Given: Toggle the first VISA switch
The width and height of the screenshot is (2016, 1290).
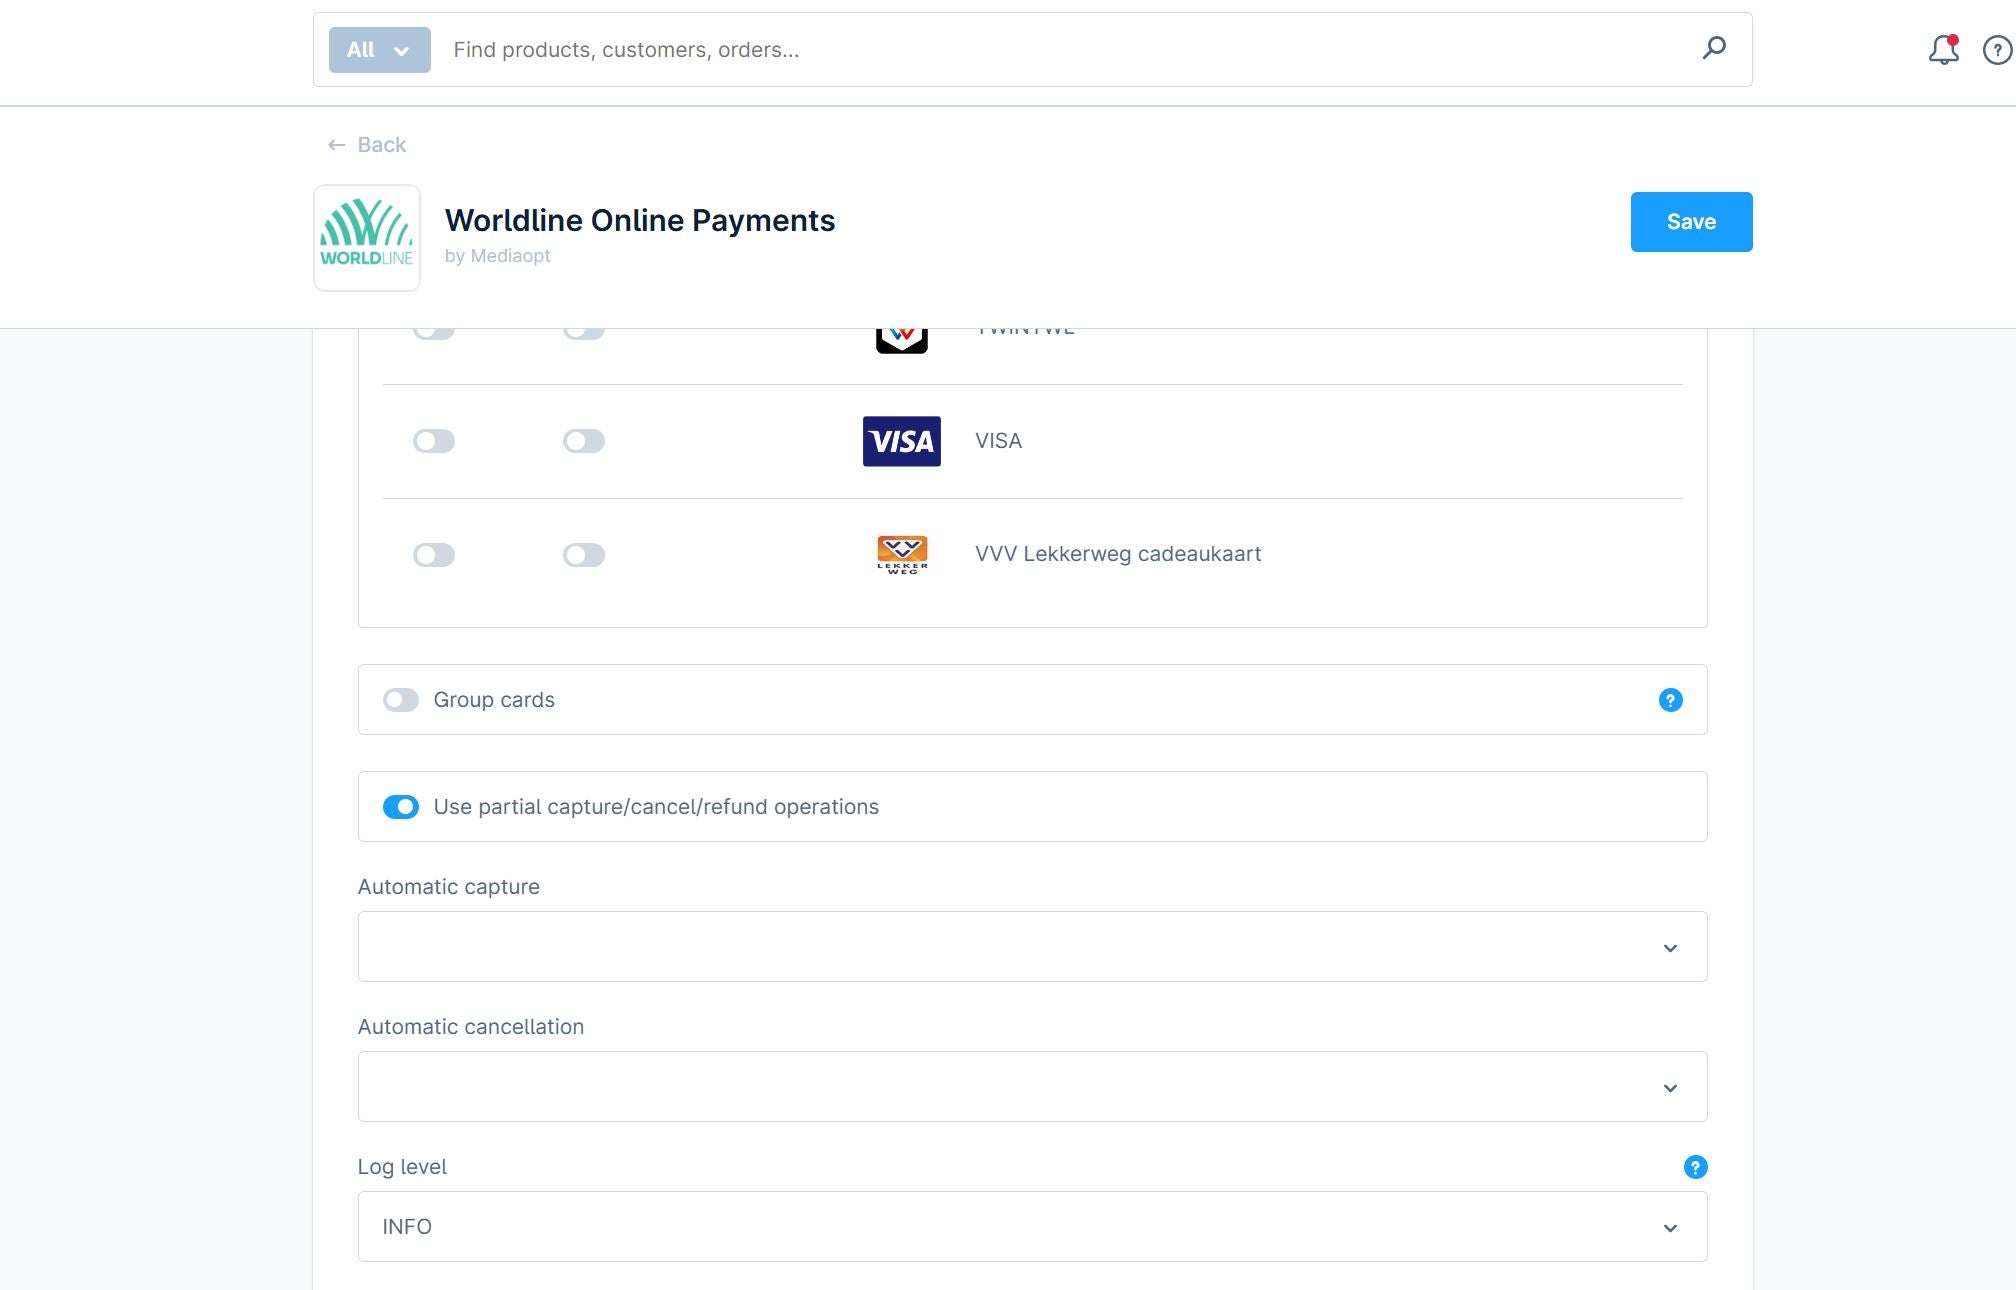Looking at the screenshot, I should 434,441.
